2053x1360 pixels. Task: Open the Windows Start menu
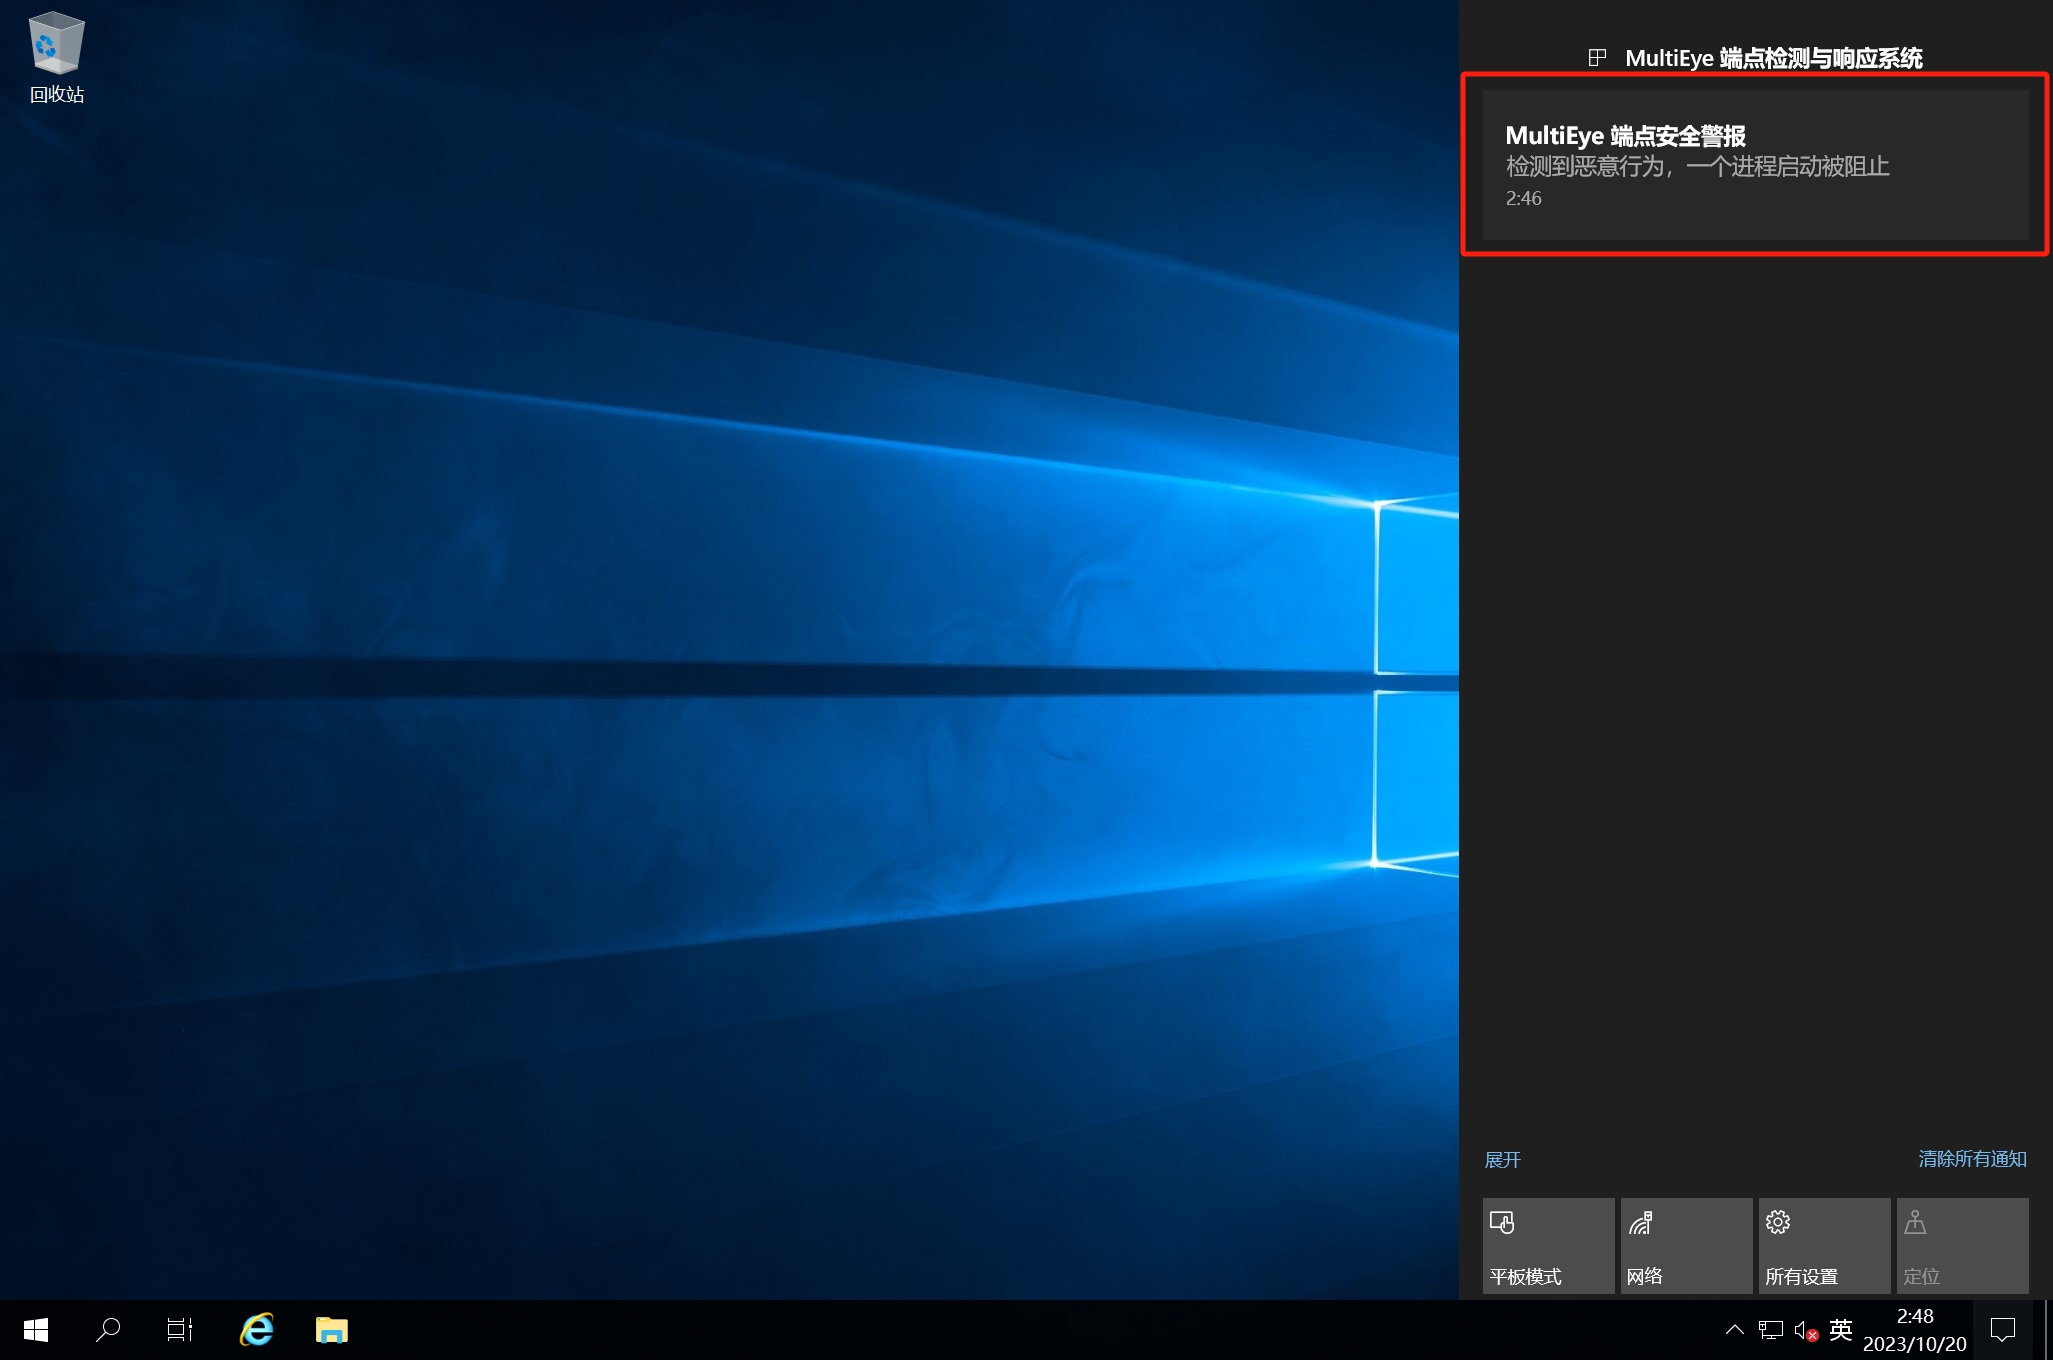(36, 1330)
